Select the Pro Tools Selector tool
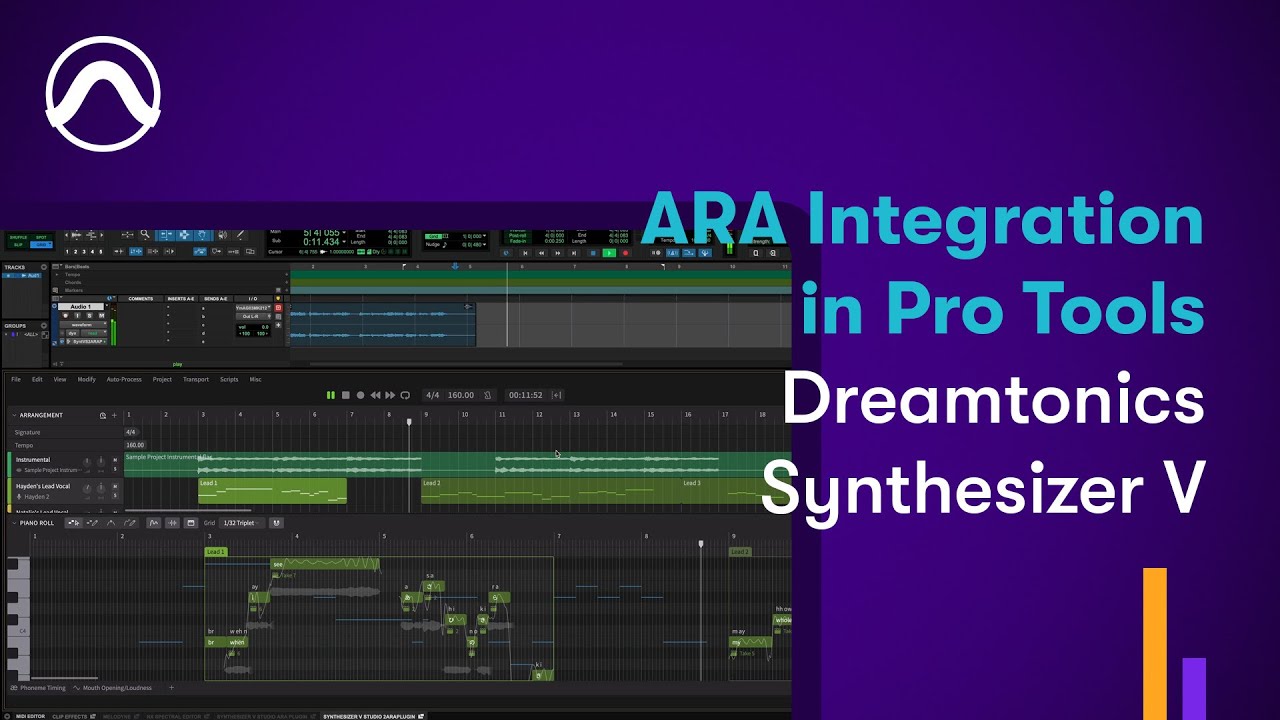1280x720 pixels. click(x=185, y=234)
